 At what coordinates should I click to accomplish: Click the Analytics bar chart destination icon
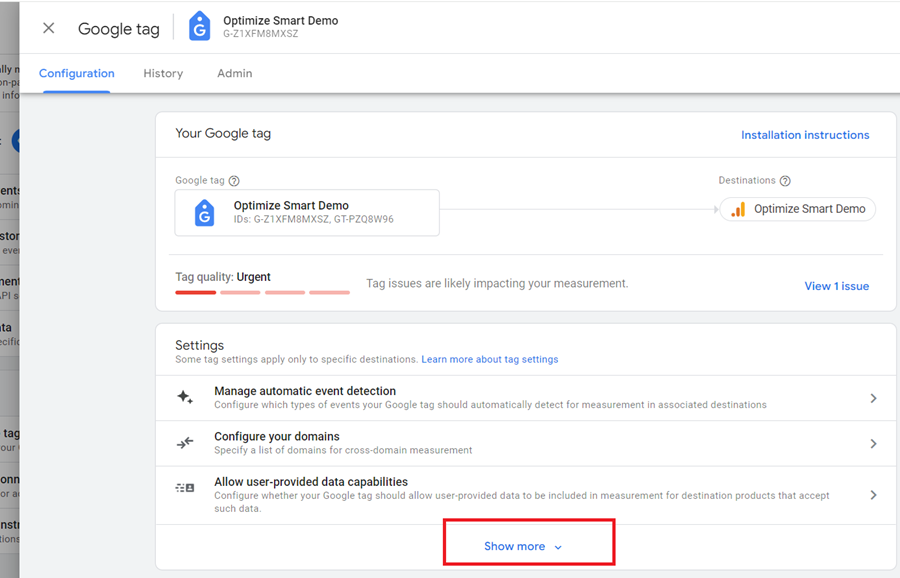(x=738, y=209)
